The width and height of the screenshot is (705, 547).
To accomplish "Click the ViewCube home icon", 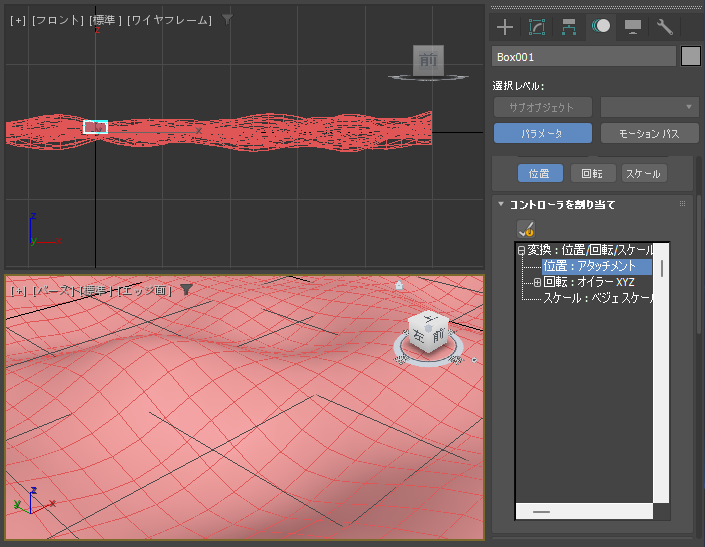I will 399,285.
